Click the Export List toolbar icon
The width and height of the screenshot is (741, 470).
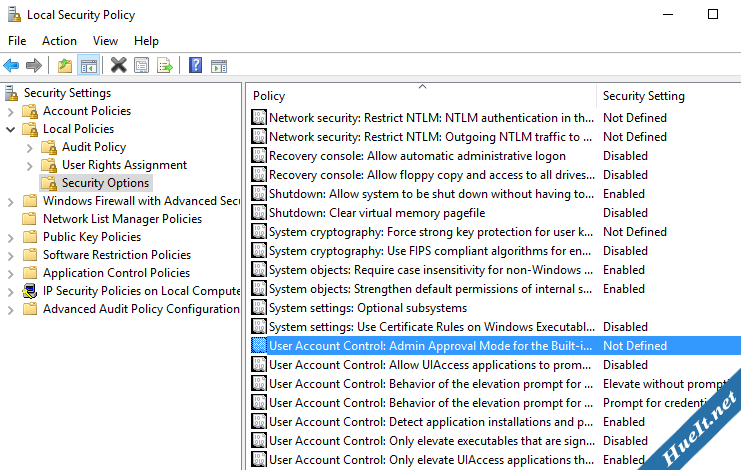(165, 65)
